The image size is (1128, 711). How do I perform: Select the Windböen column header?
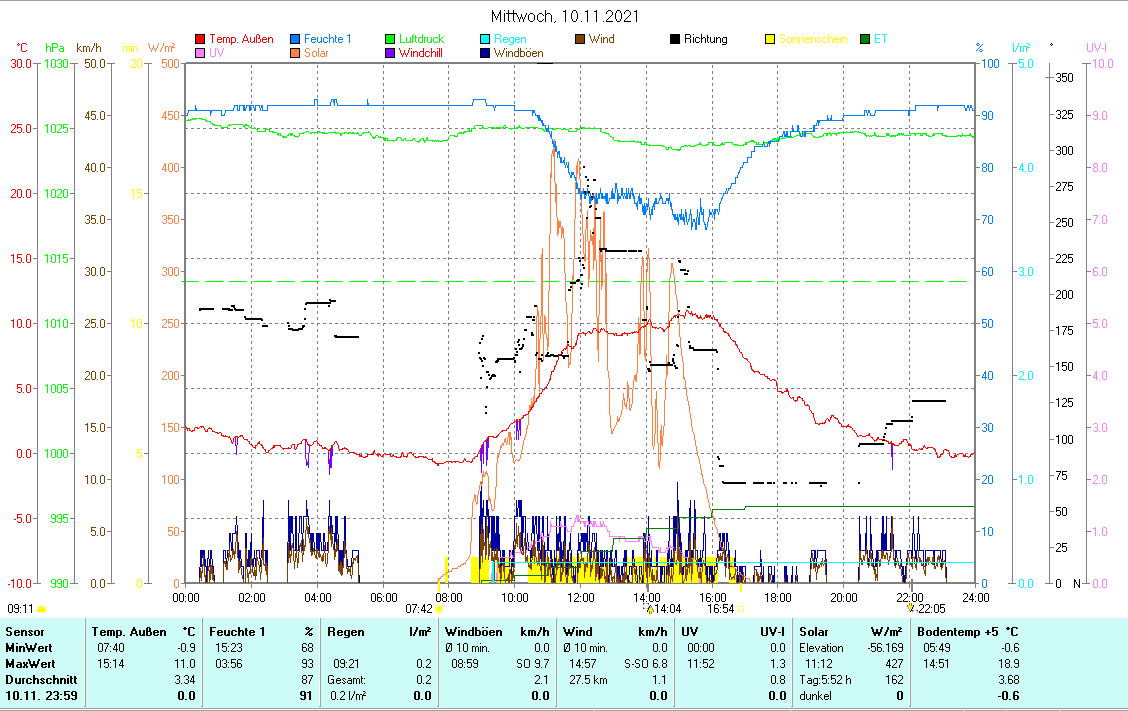[x=475, y=632]
